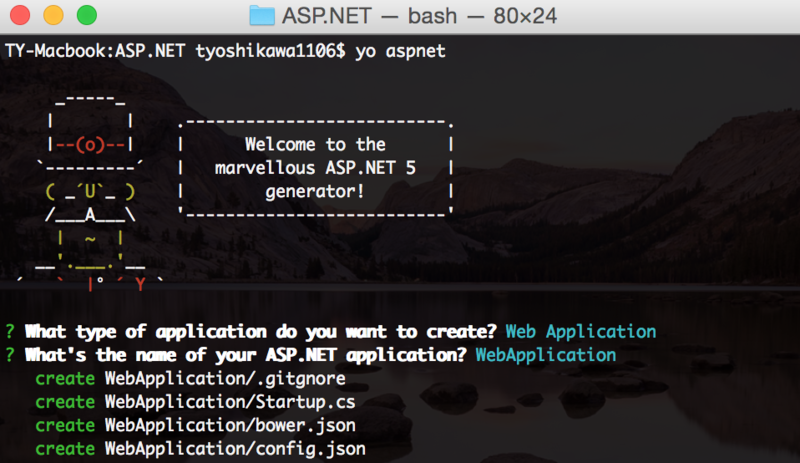Click the 'Welcome to the' banner line
Image resolution: width=800 pixels, height=463 pixels.
pos(315,144)
